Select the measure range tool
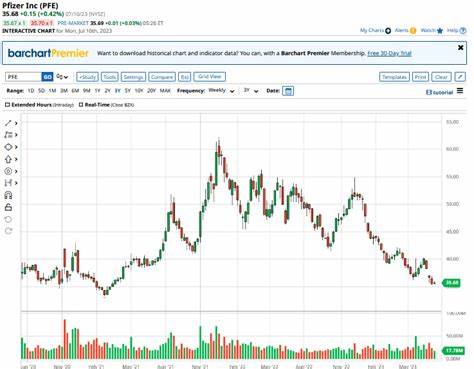 coord(8,183)
